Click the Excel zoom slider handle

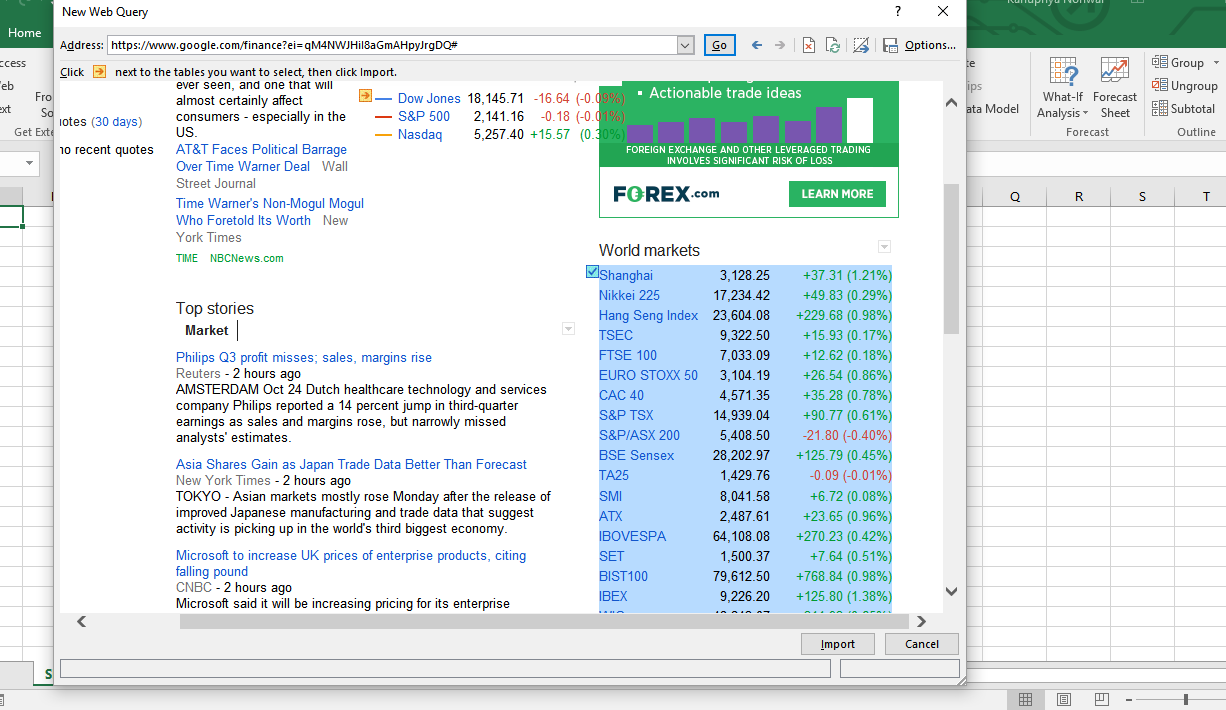pos(1186,699)
